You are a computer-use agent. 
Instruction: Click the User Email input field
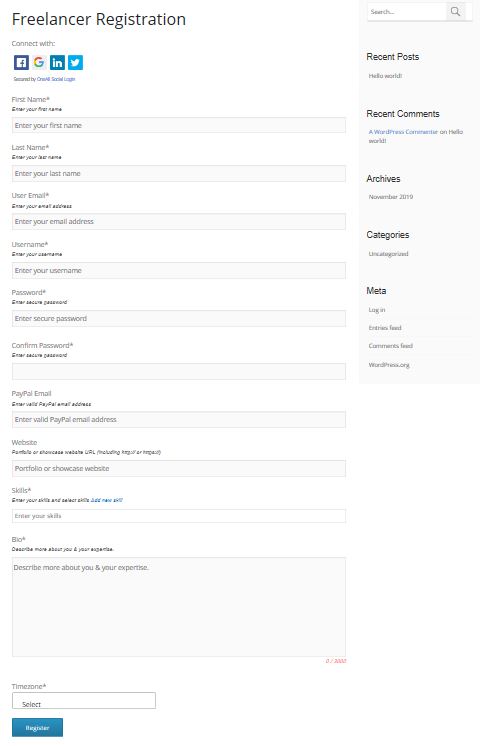pos(178,222)
